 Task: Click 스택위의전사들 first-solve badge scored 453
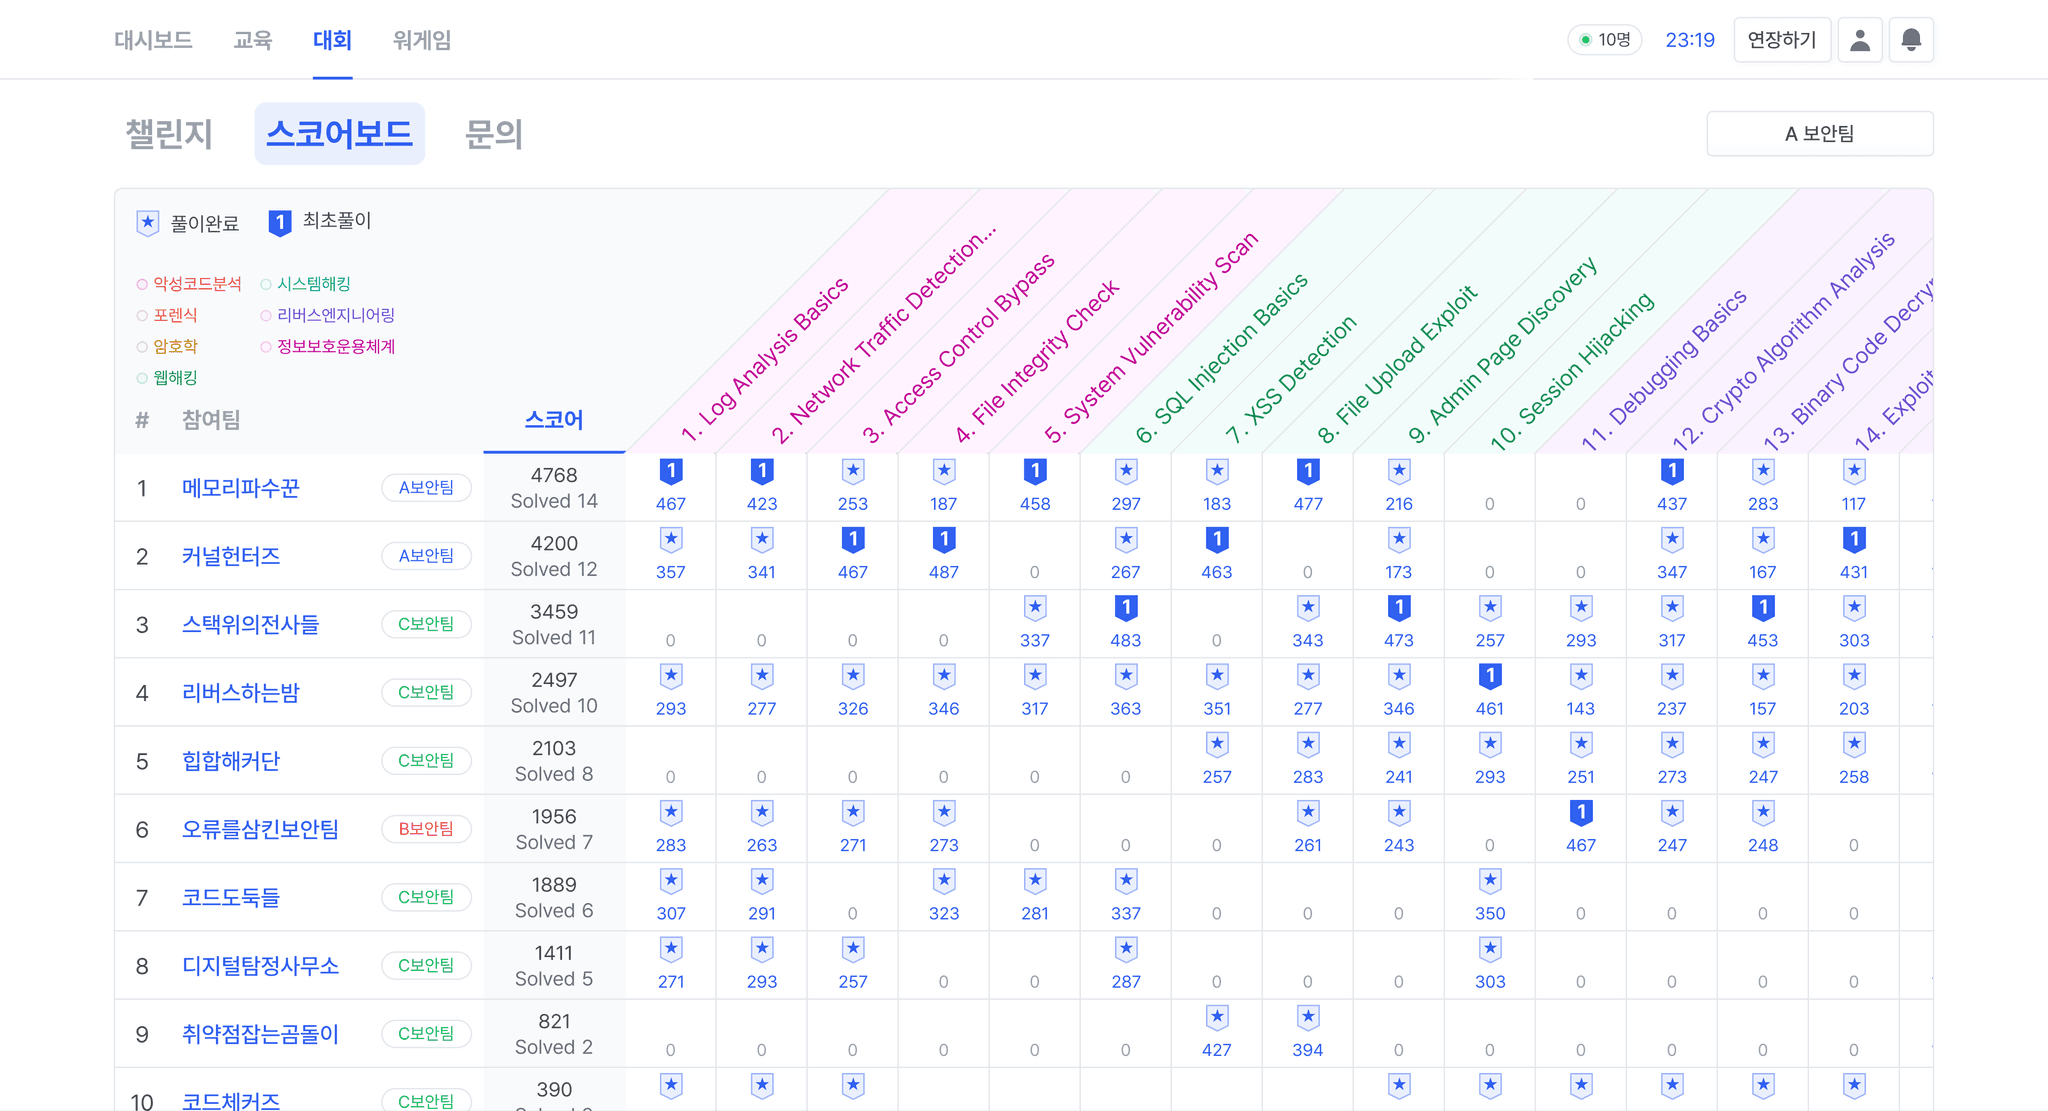(x=1763, y=608)
